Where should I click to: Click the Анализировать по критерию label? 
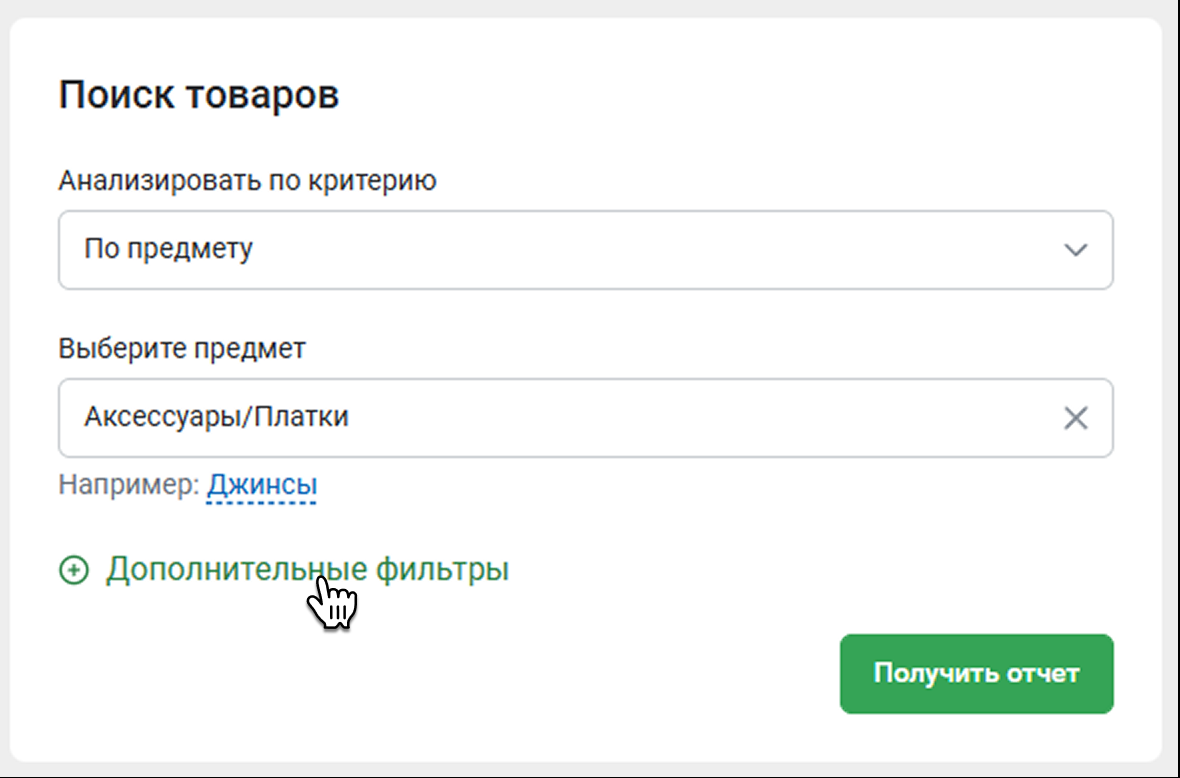point(247,181)
